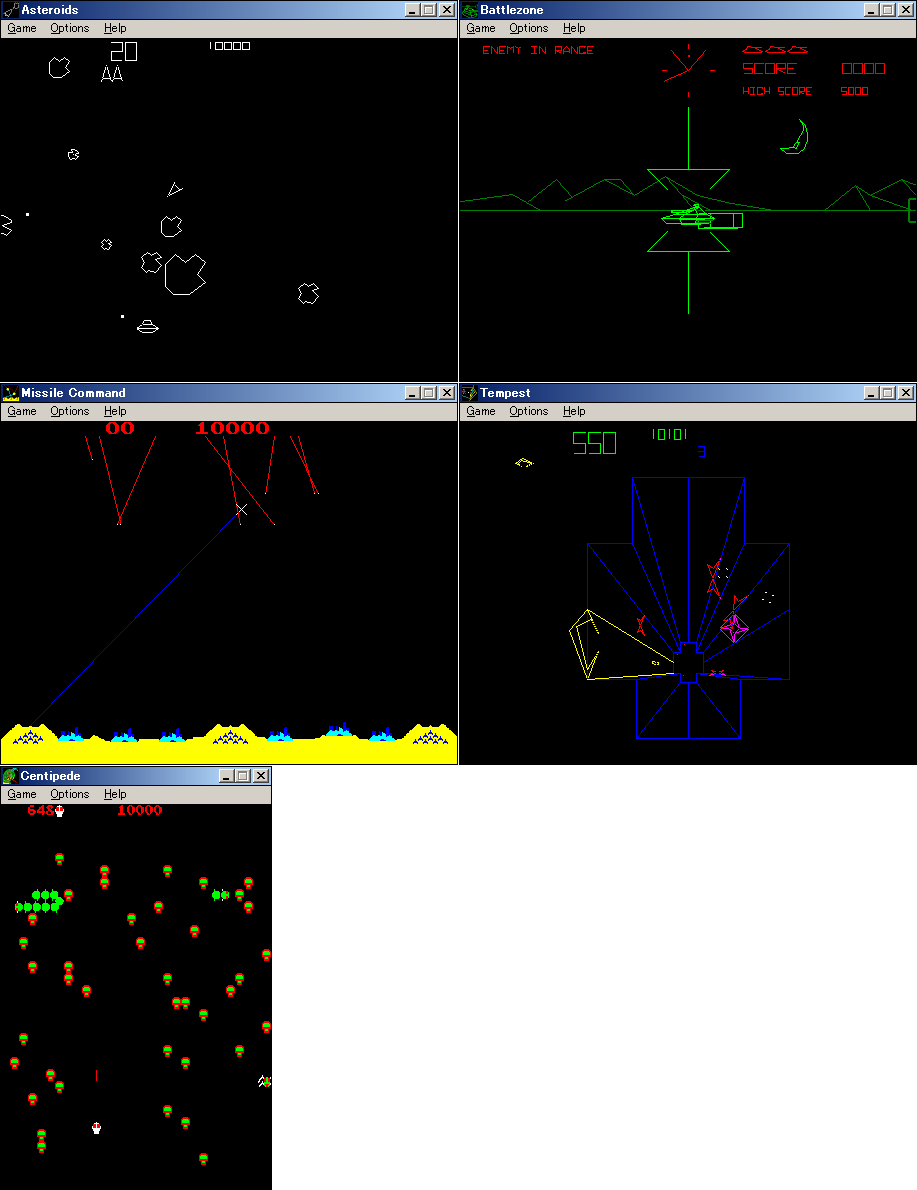This screenshot has width=917, height=1190.
Task: Click the crescent moon in Battlezone
Action: click(x=795, y=137)
